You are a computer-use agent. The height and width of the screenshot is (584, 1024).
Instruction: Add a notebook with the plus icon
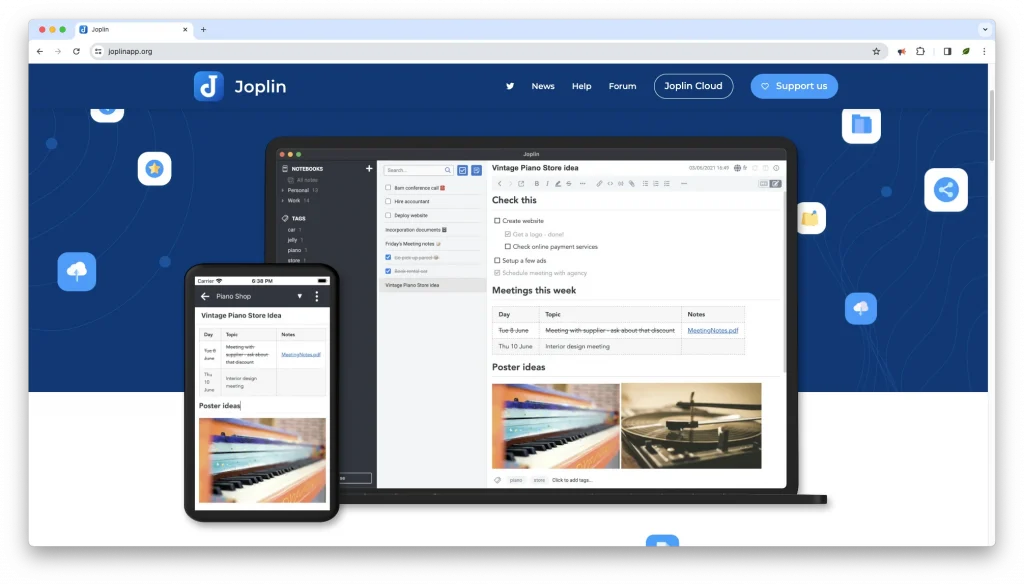[369, 169]
